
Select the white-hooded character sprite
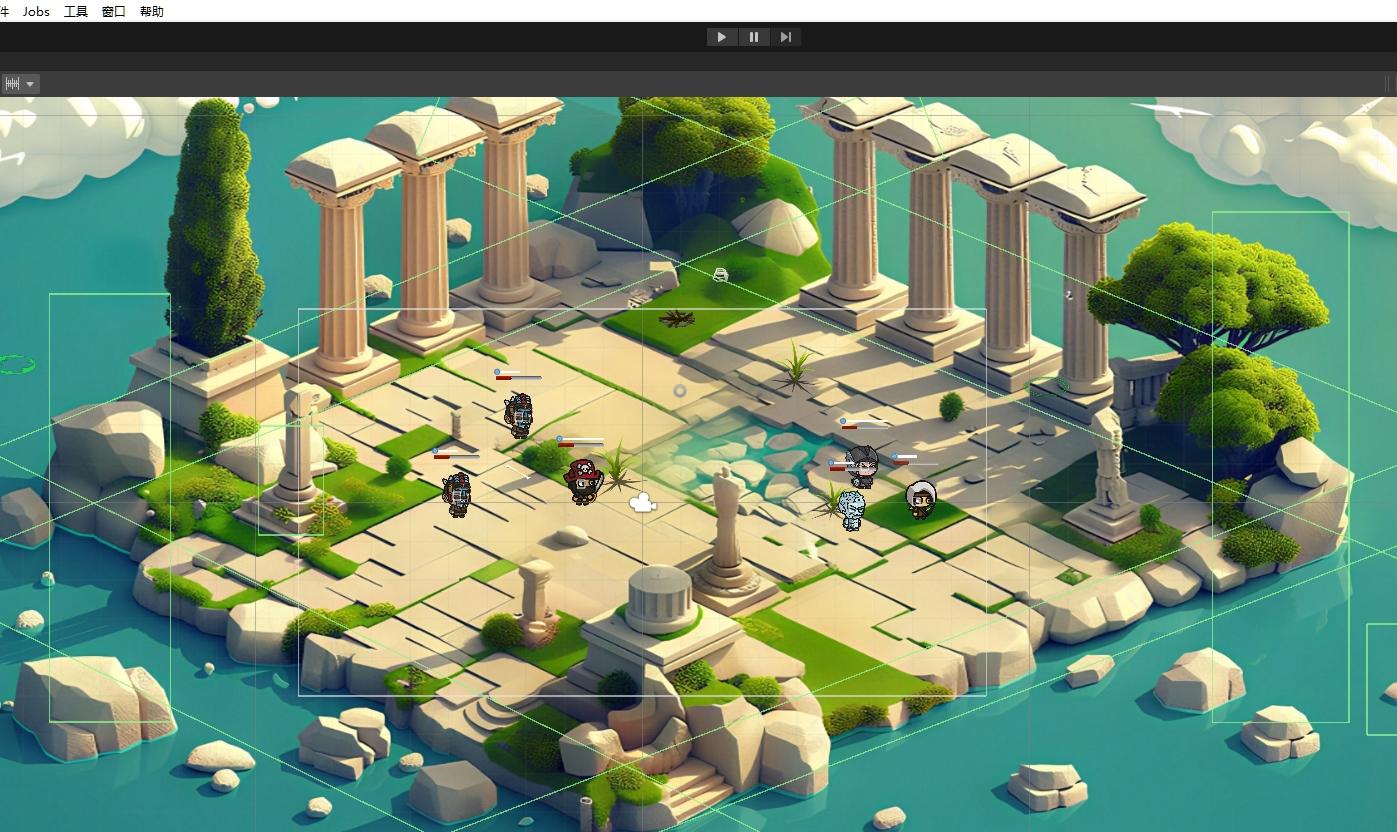pos(921,498)
